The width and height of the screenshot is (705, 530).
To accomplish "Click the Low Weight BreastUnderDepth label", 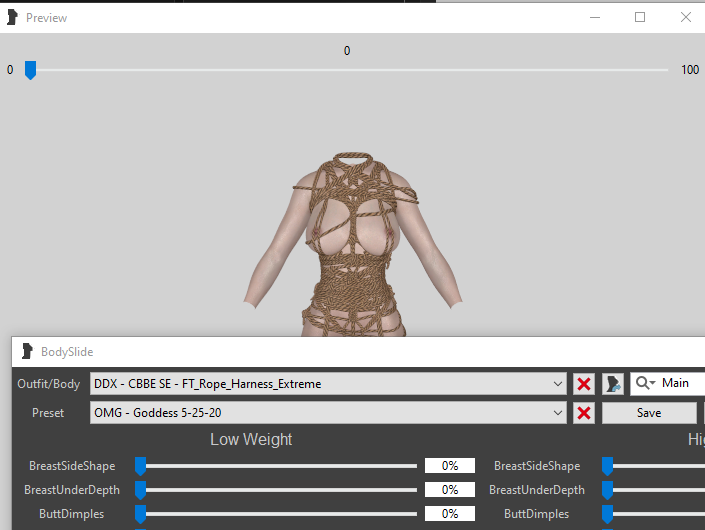I will tap(72, 490).
